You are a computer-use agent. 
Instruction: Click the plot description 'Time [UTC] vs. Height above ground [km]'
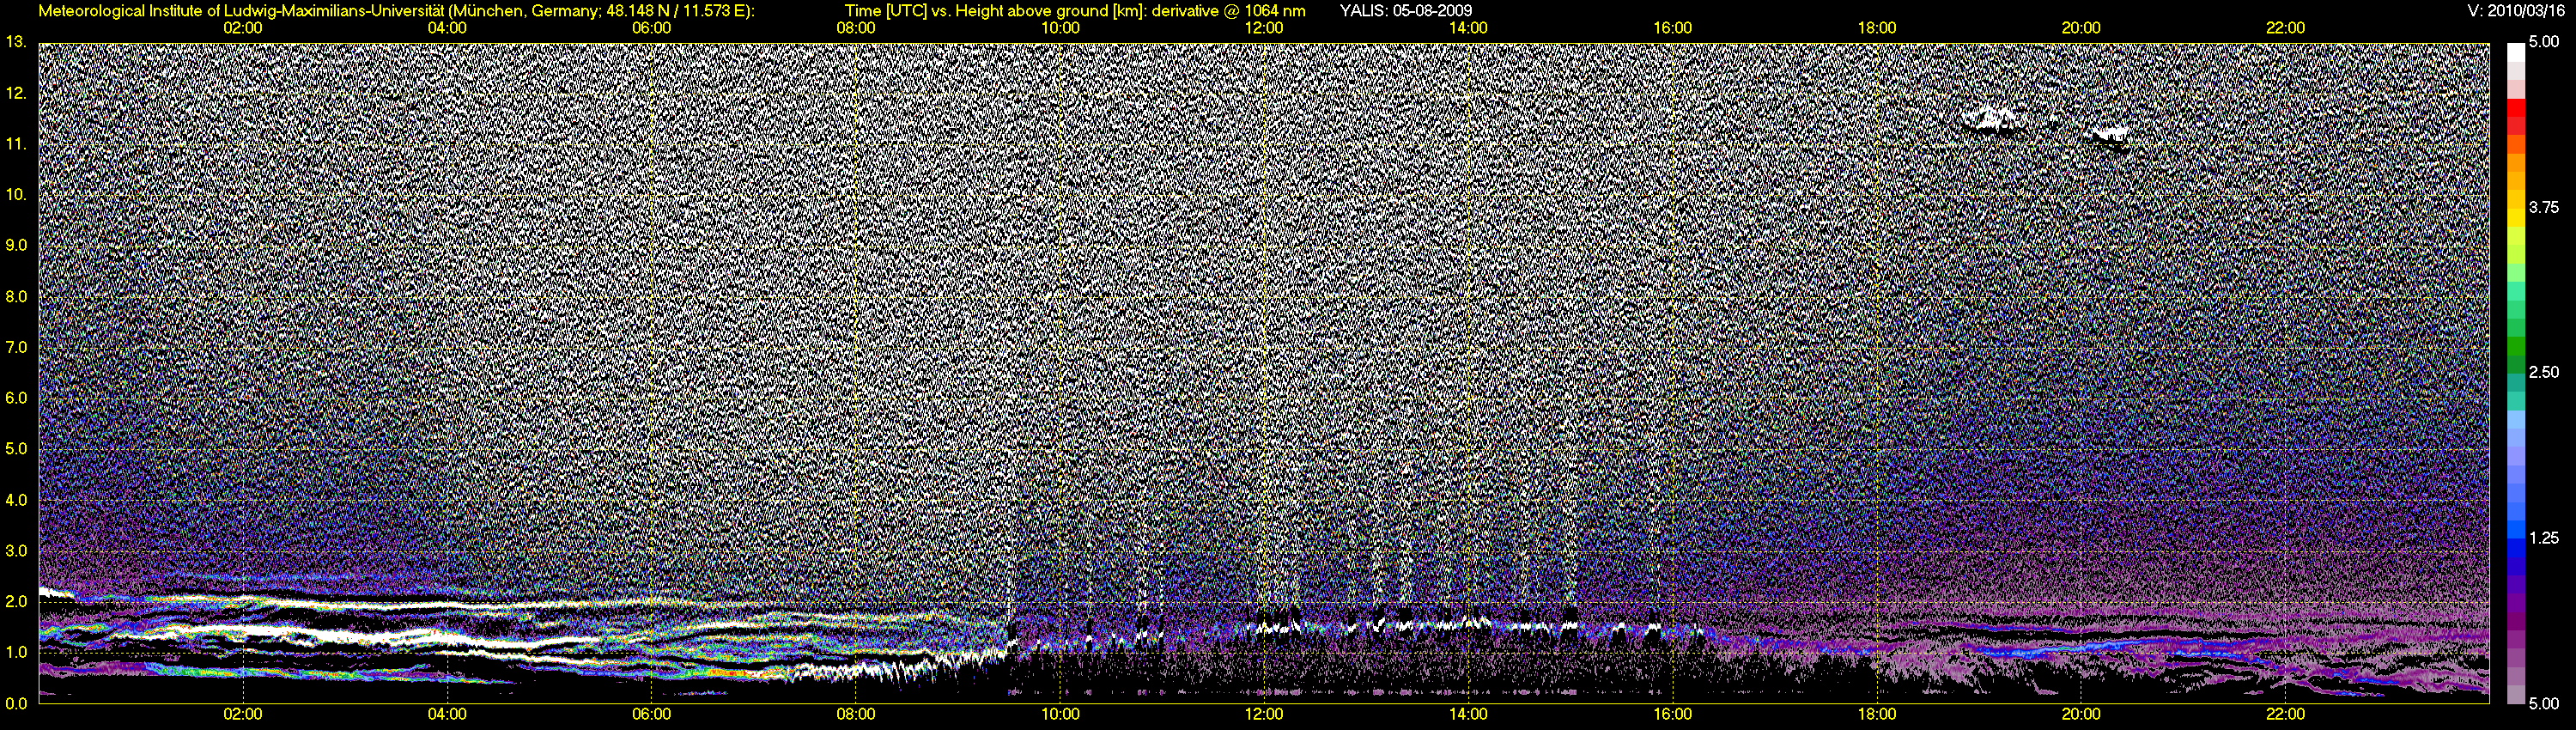994,11
